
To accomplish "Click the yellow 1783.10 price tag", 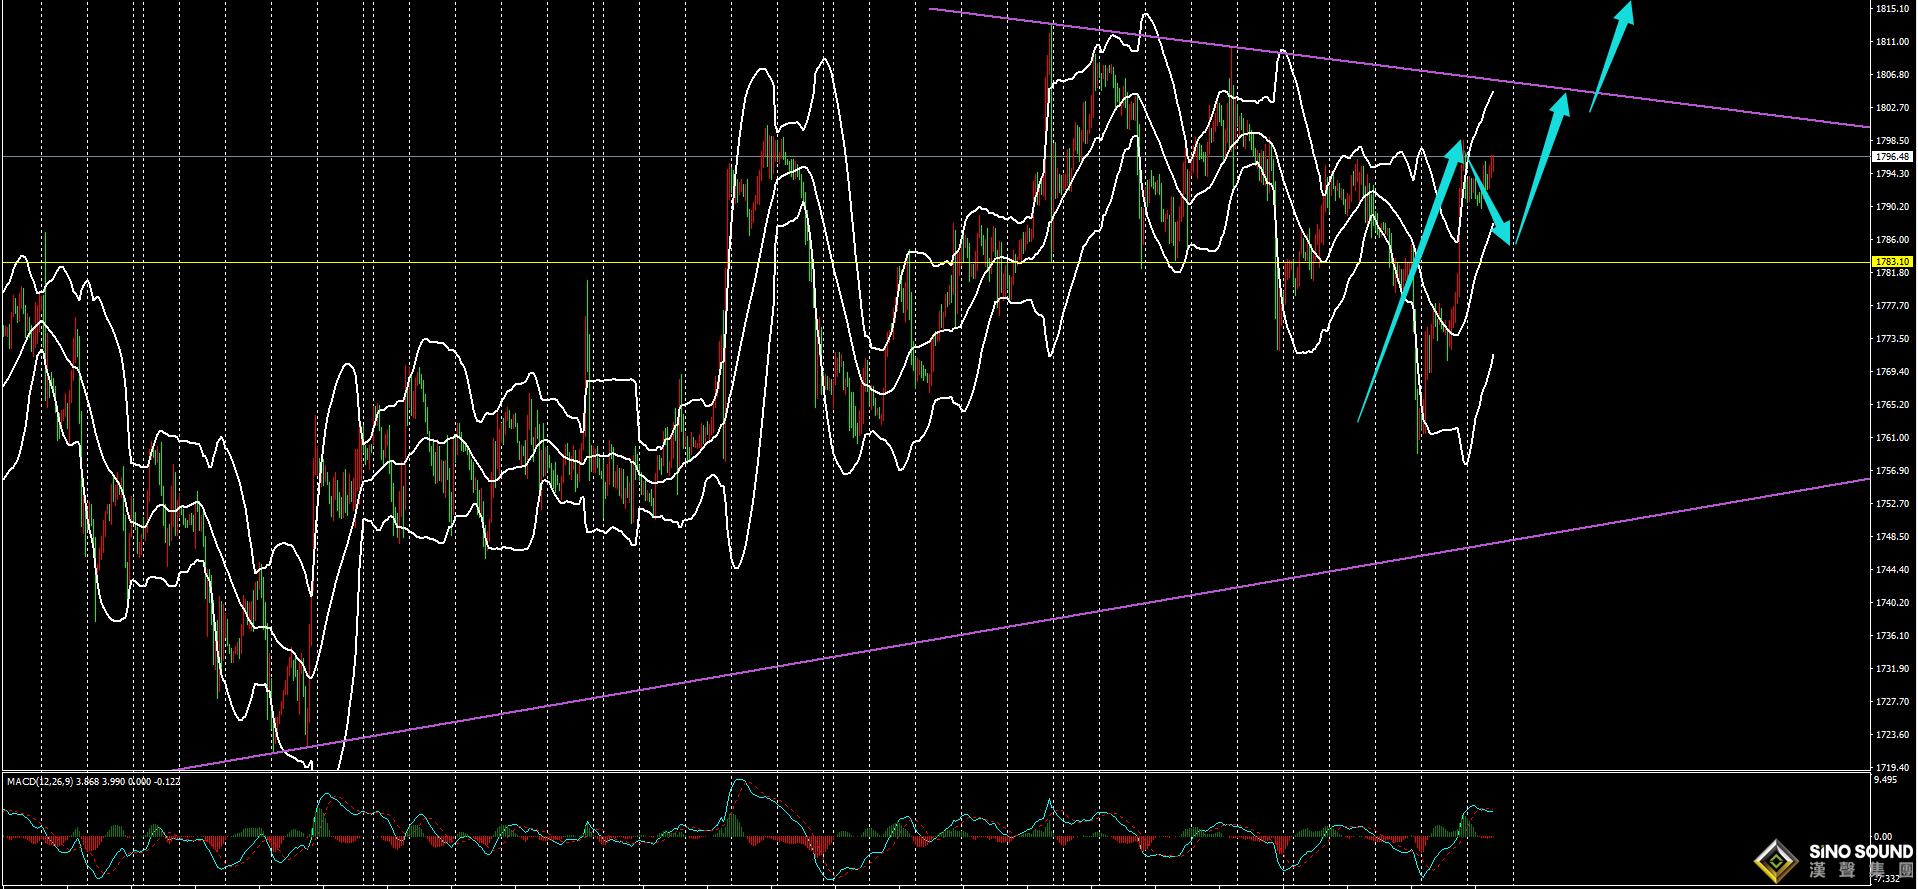I will (1891, 262).
